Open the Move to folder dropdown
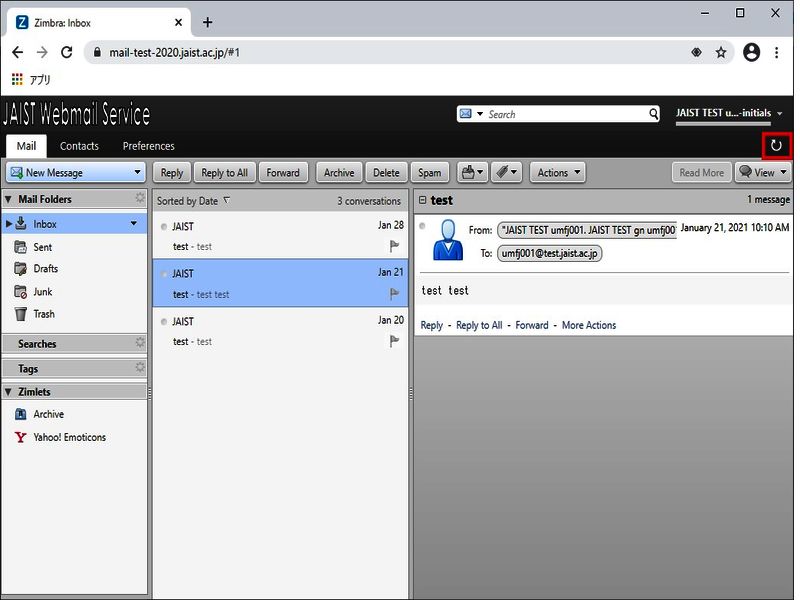Viewport: 800px width, 600px height. coord(472,172)
